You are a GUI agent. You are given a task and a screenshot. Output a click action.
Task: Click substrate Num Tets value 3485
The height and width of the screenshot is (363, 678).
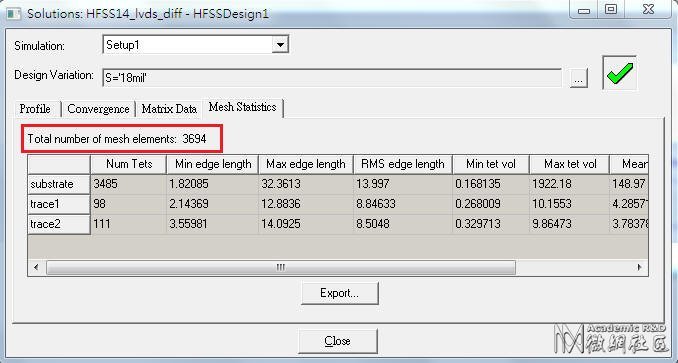128,184
